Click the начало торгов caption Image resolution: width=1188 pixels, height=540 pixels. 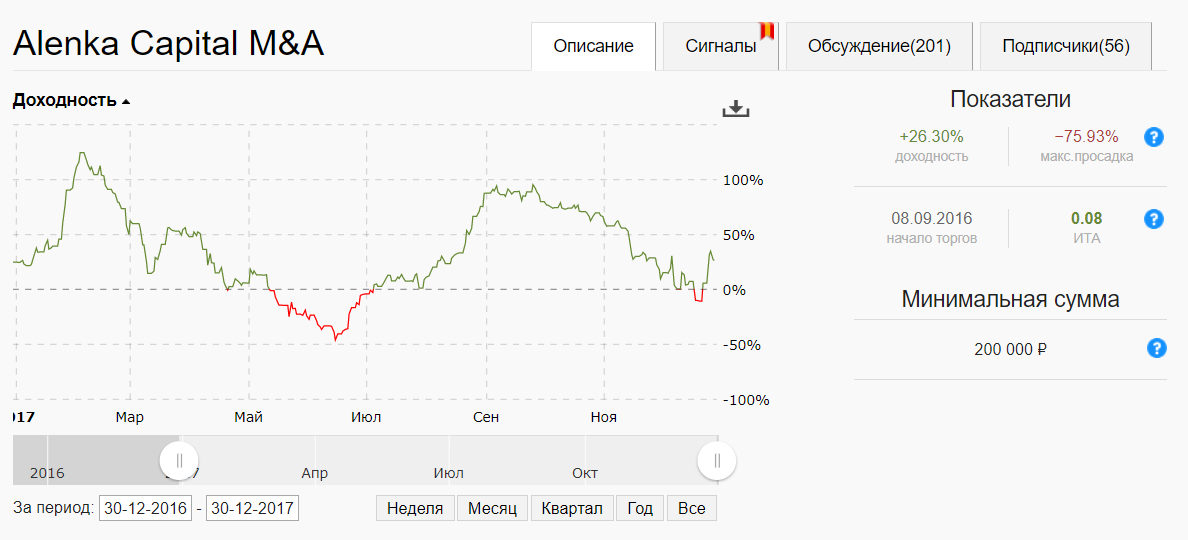tap(931, 238)
